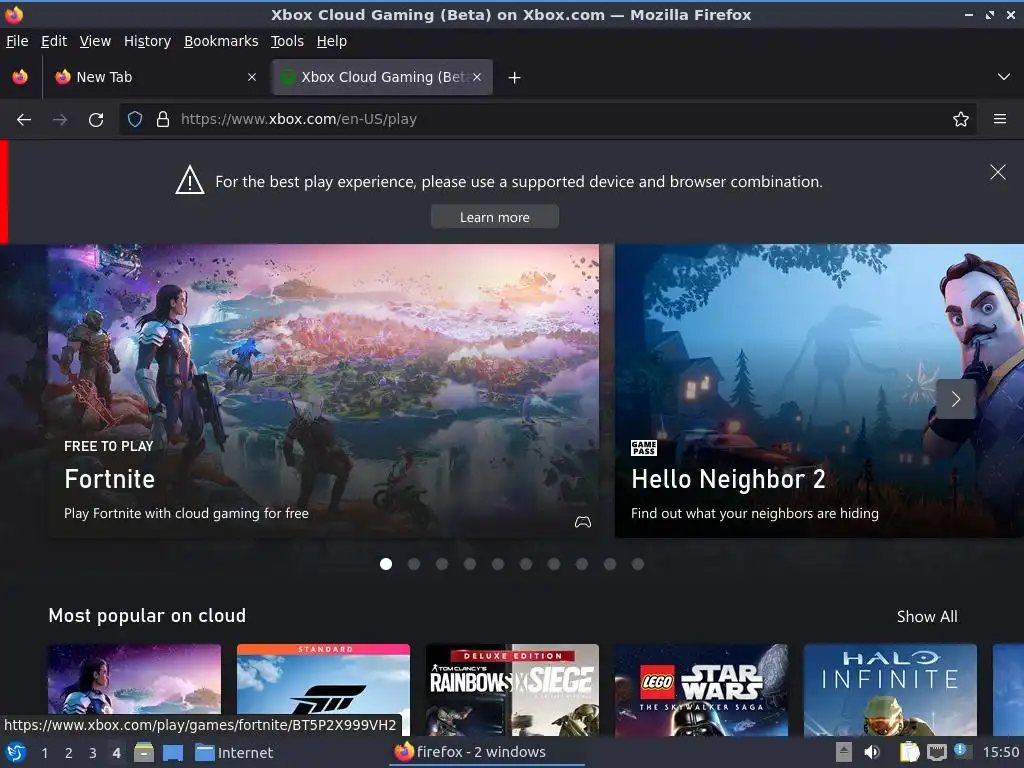Select the first carousel page dot
The image size is (1024, 768).
point(386,564)
